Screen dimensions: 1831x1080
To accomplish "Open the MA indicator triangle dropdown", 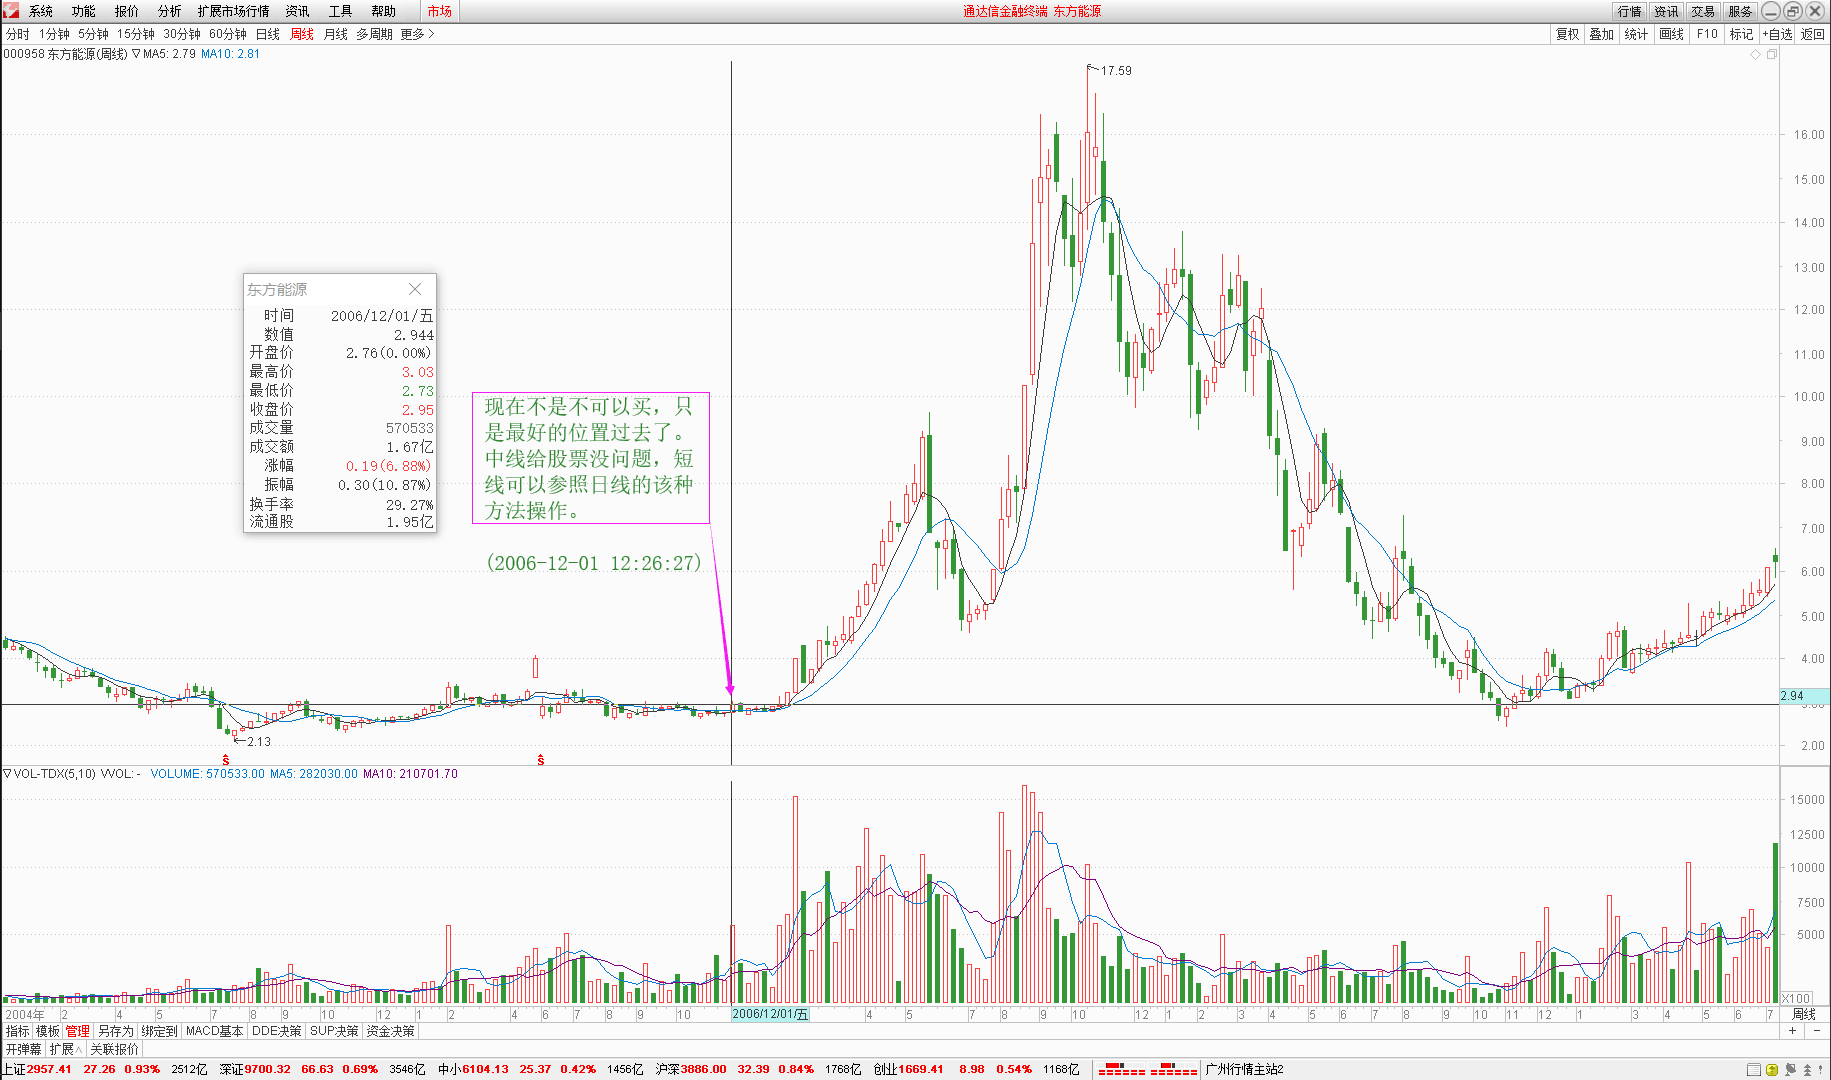I will (136, 54).
